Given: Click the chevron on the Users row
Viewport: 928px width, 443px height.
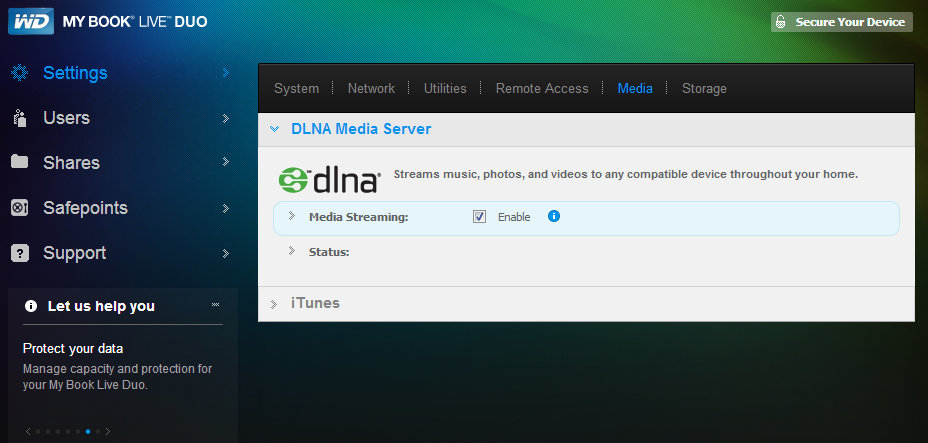Looking at the screenshot, I should 225,118.
